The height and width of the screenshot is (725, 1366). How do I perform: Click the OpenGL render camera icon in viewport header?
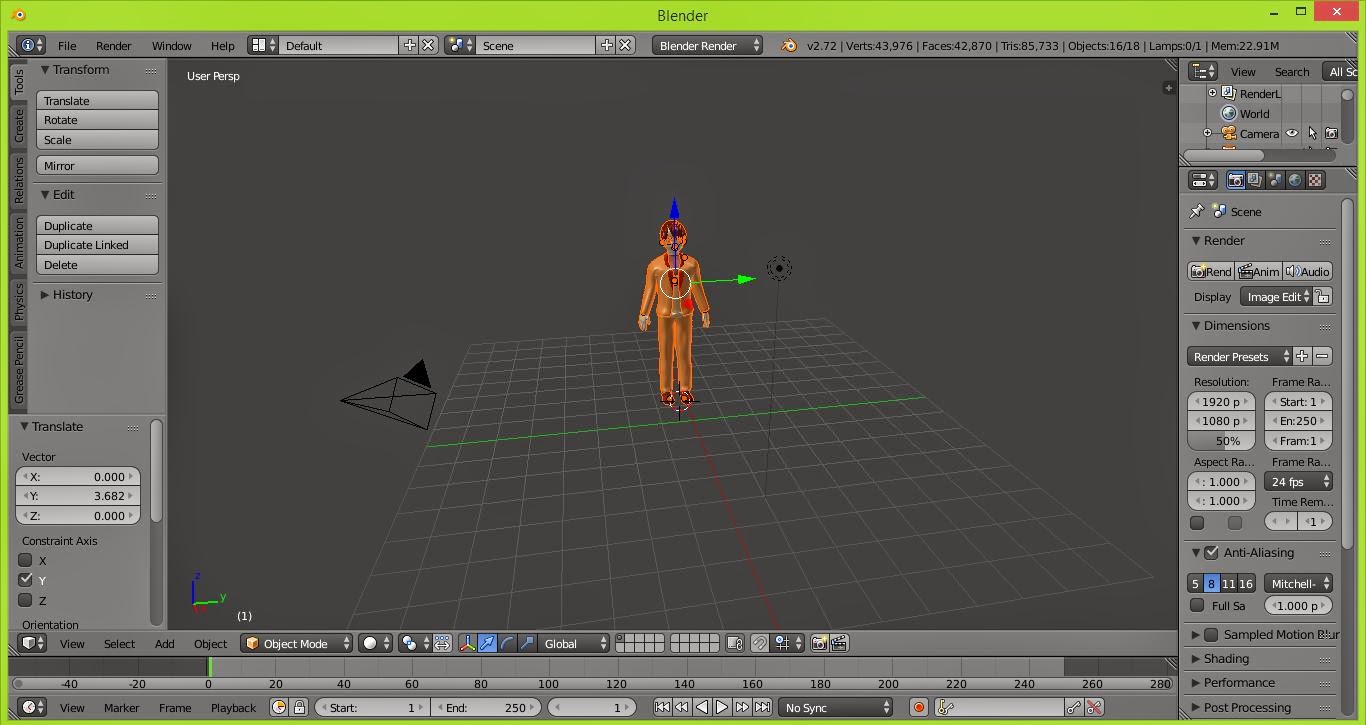click(x=820, y=643)
